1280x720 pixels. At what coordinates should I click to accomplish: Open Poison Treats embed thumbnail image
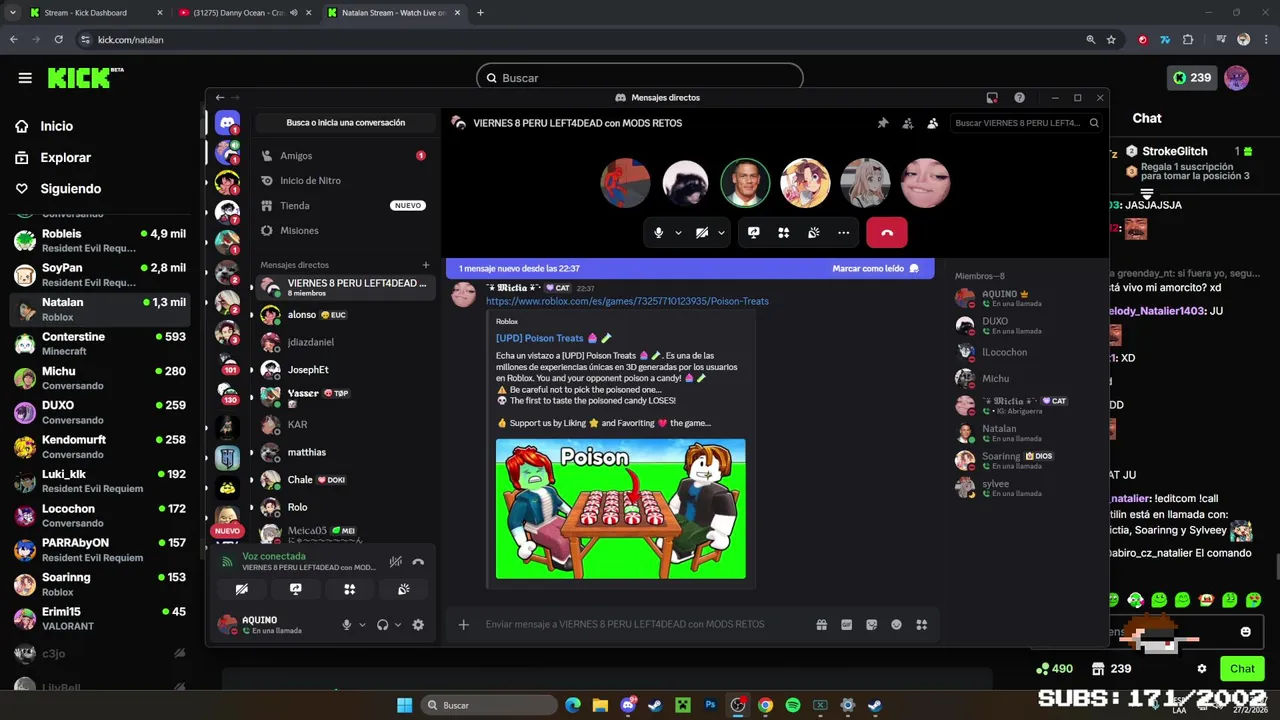point(620,509)
